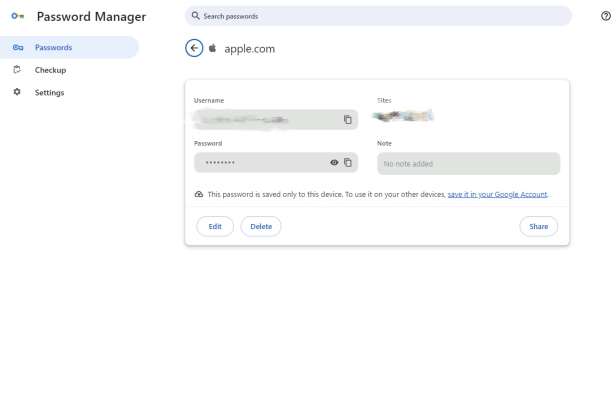Click the masked Password field
Viewport: 614px width, 400px height.
pos(260,163)
